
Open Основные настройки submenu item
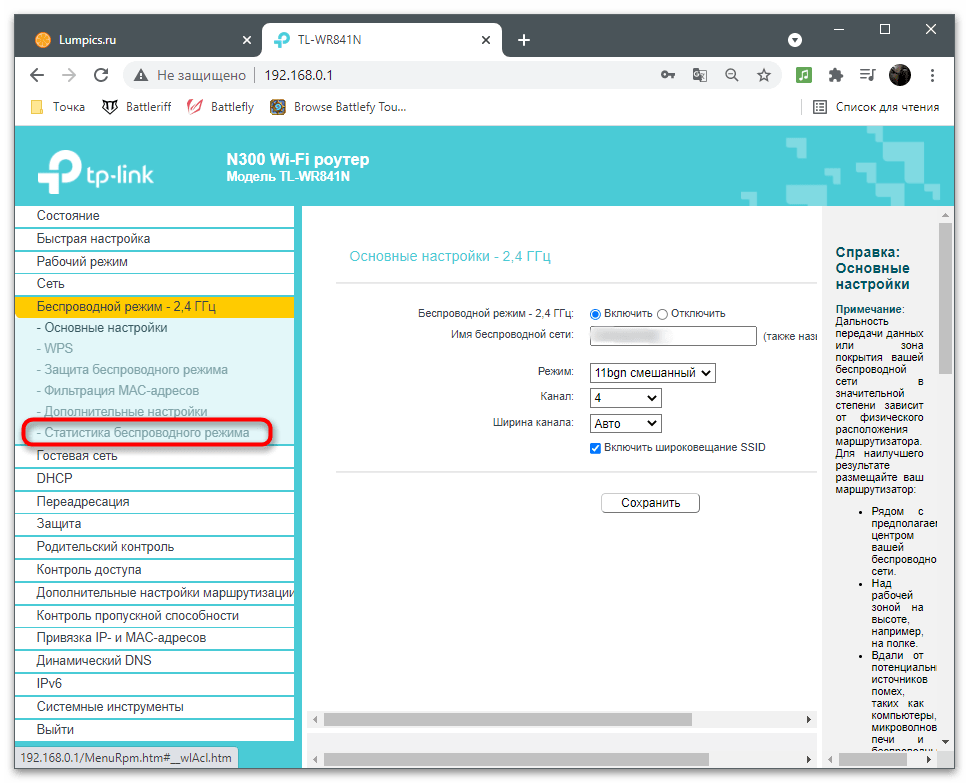click(x=102, y=328)
